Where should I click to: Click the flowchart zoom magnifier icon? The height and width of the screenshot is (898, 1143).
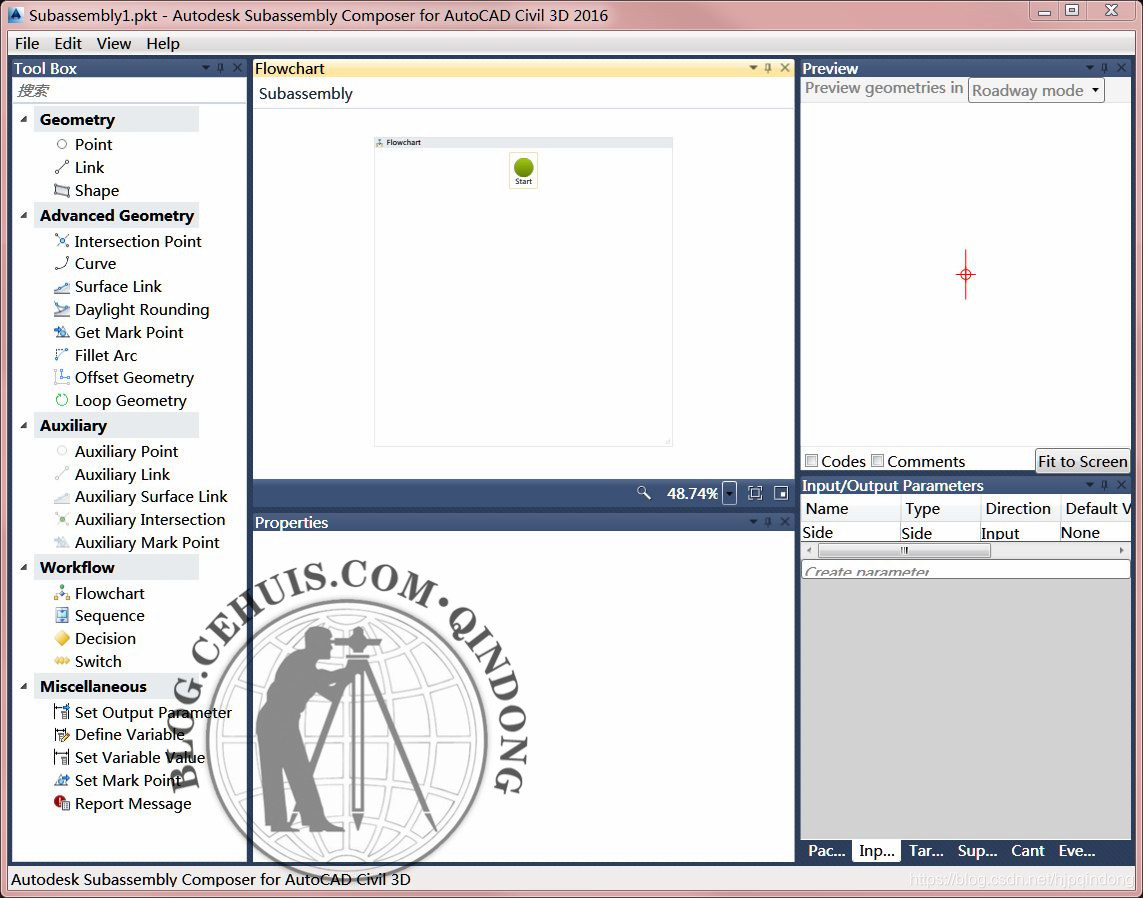coord(643,493)
